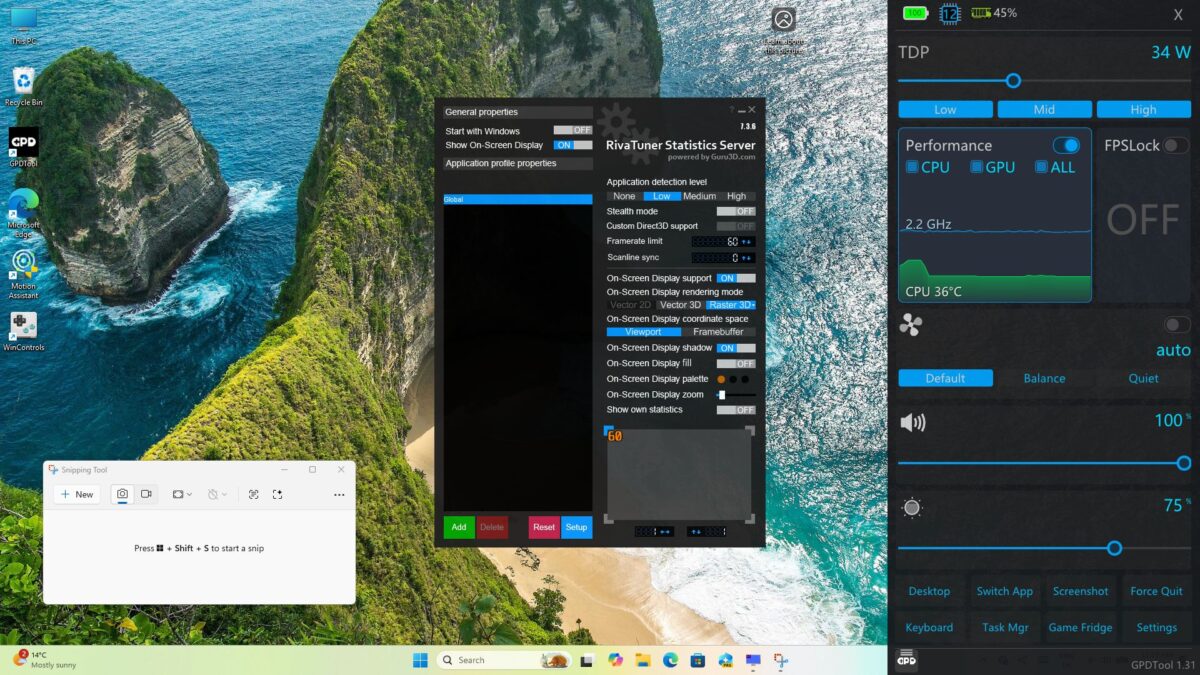Click the brightness icon in GPDTool
Viewport: 1200px width, 675px height.
tap(912, 507)
